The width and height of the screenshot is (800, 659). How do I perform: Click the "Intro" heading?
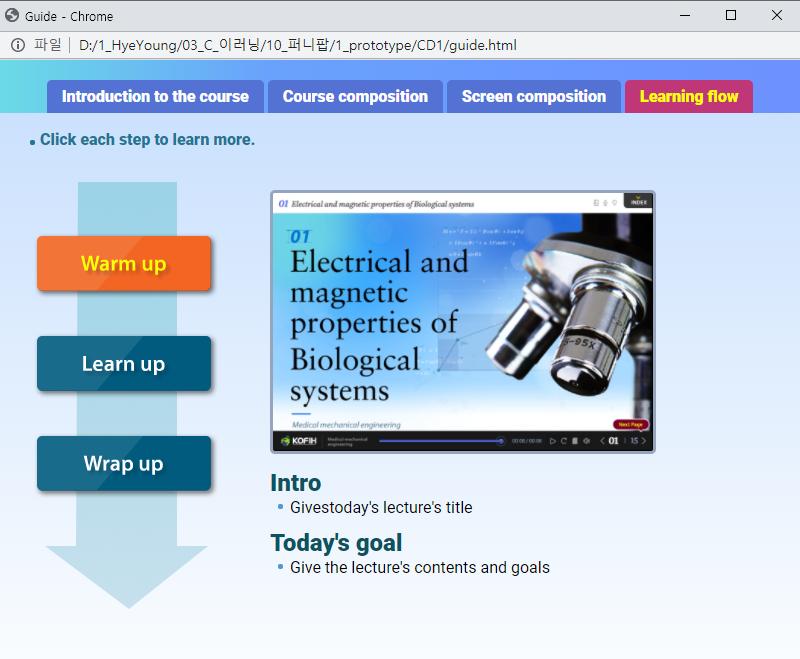click(x=295, y=483)
